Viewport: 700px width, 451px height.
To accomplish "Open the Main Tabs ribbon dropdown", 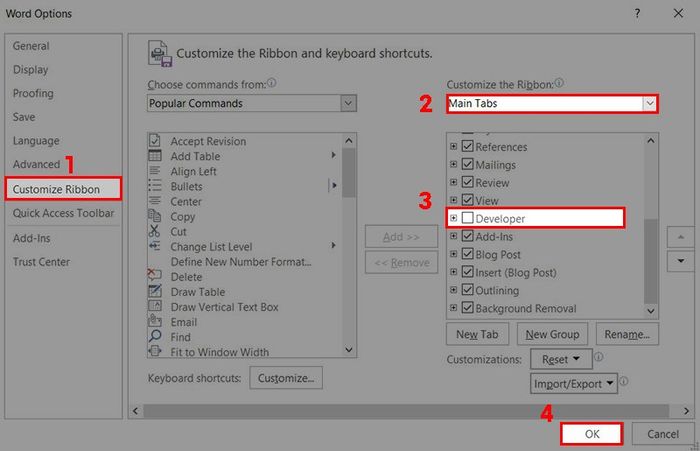I will [650, 104].
